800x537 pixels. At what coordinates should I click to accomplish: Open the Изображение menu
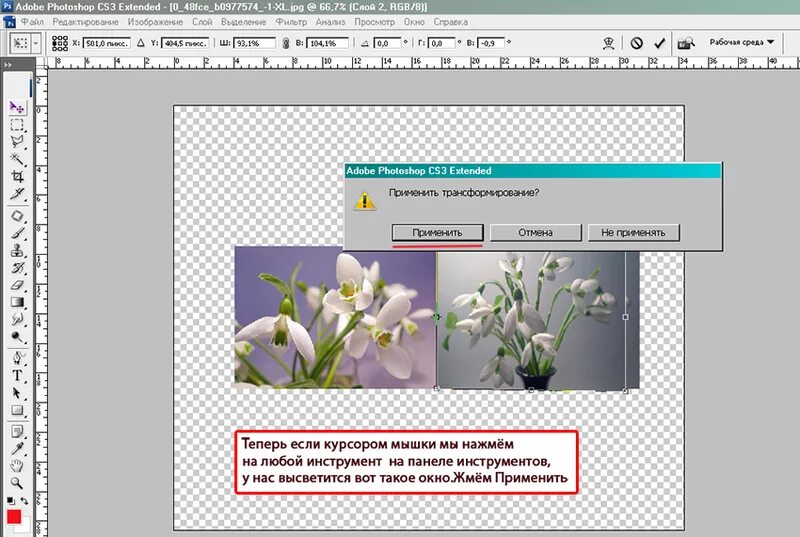155,22
